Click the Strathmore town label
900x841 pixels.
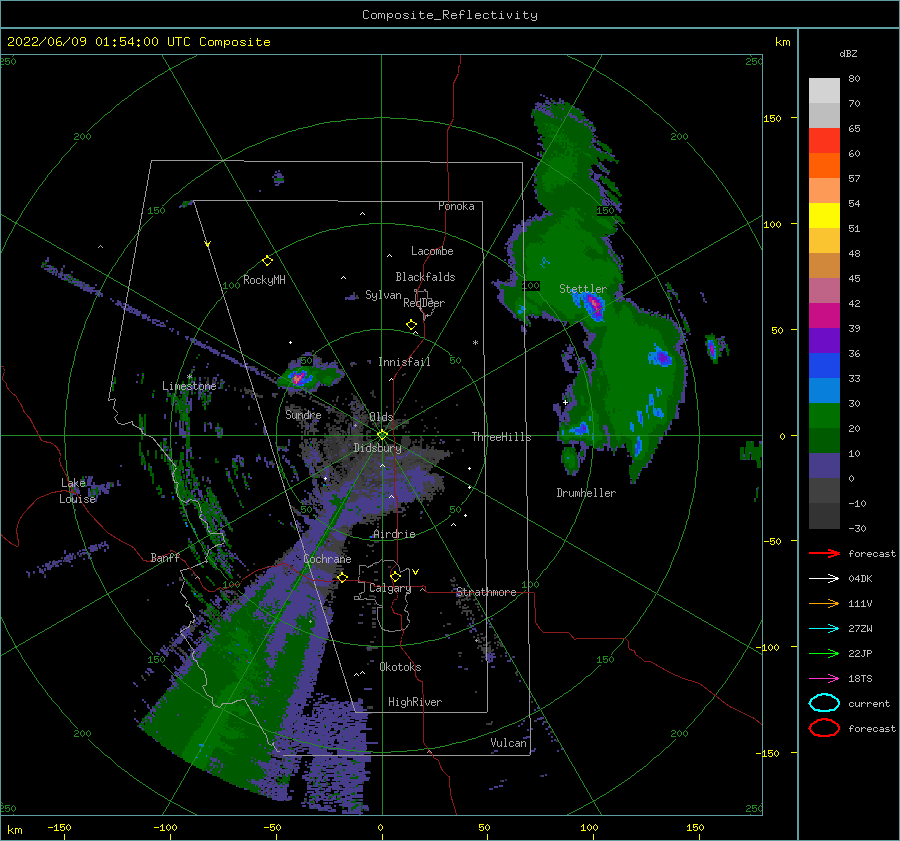coord(486,592)
